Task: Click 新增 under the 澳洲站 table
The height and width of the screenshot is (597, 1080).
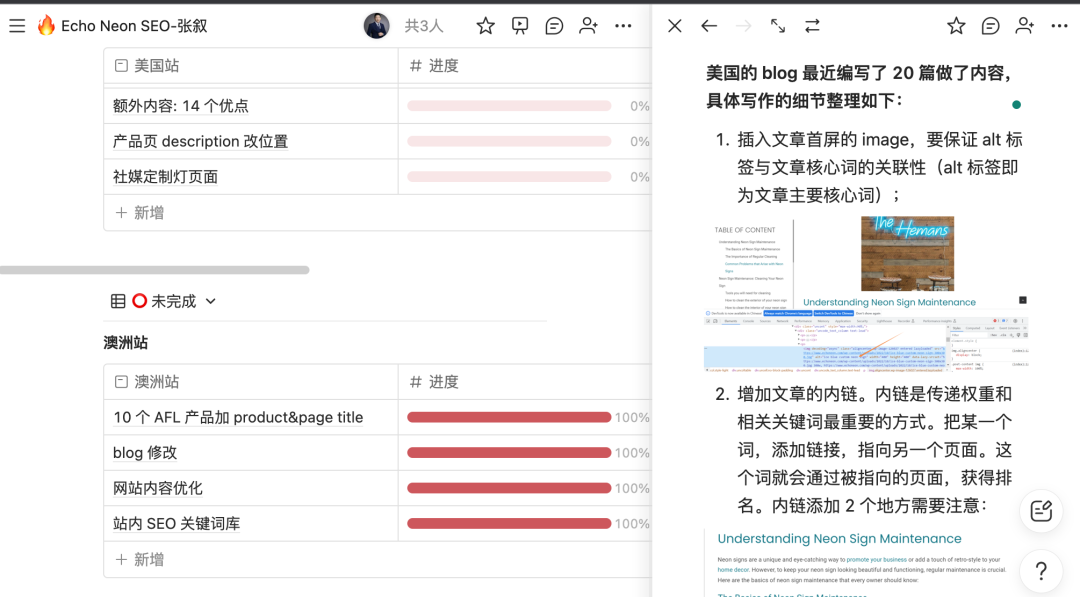Action: coord(140,559)
